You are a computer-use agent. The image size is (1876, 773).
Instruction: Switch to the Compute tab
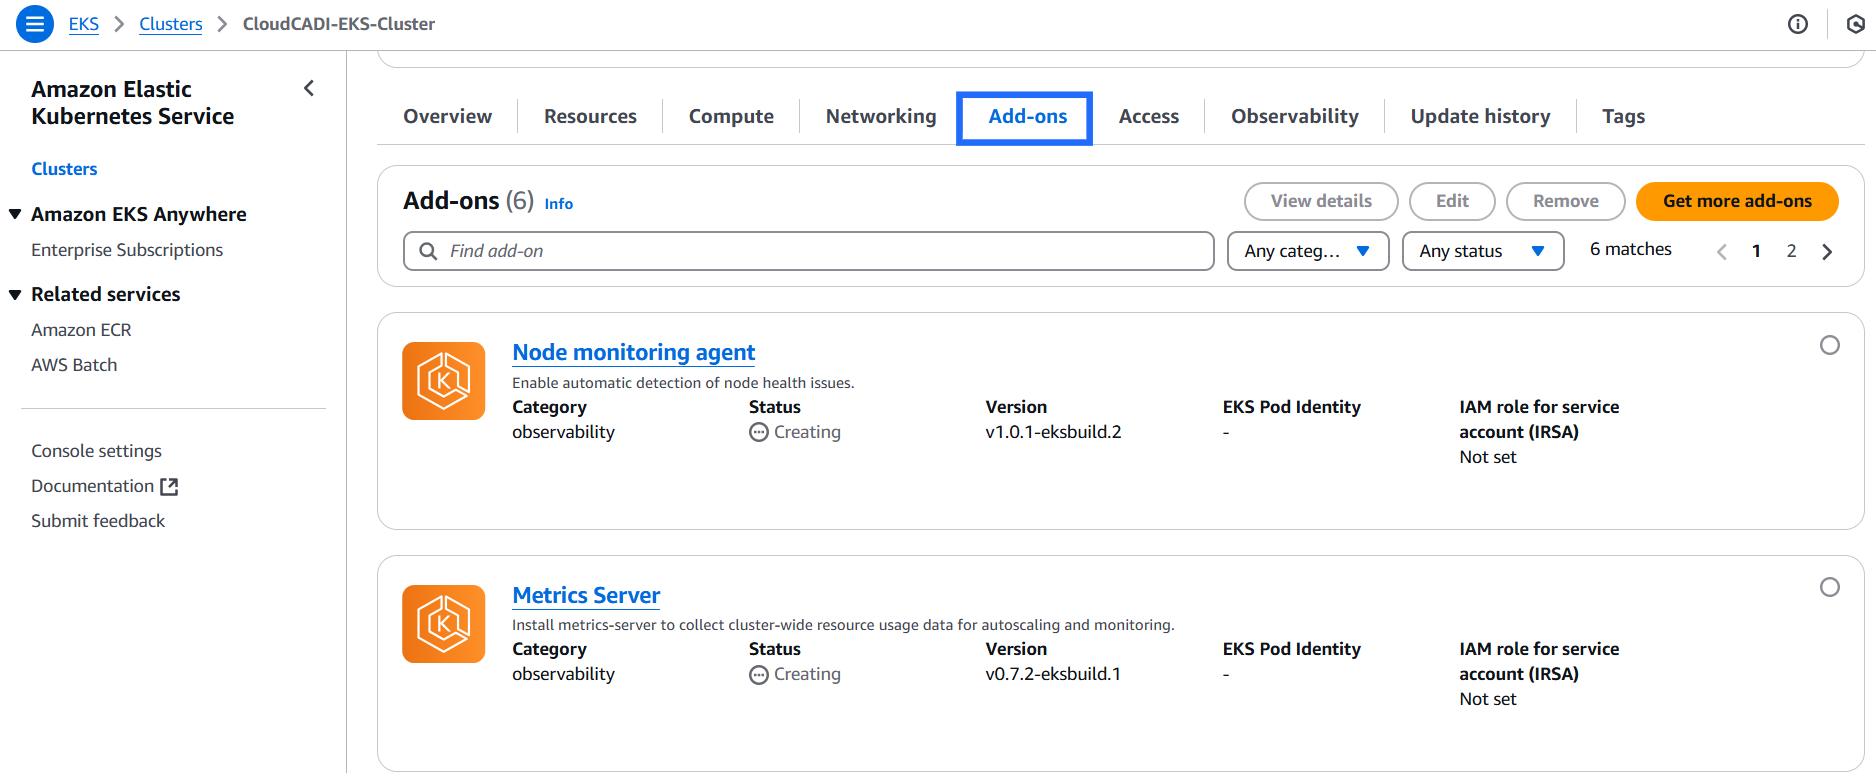(731, 116)
